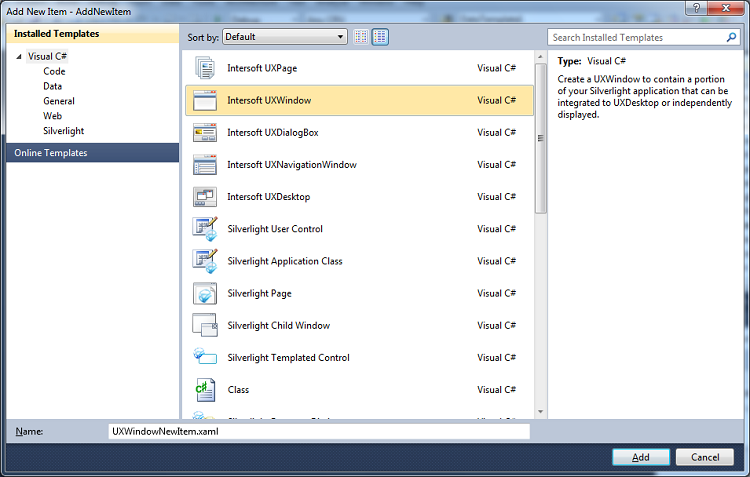Select the Intersoft UXDesktop icon
This screenshot has height=477, width=750.
tap(205, 197)
